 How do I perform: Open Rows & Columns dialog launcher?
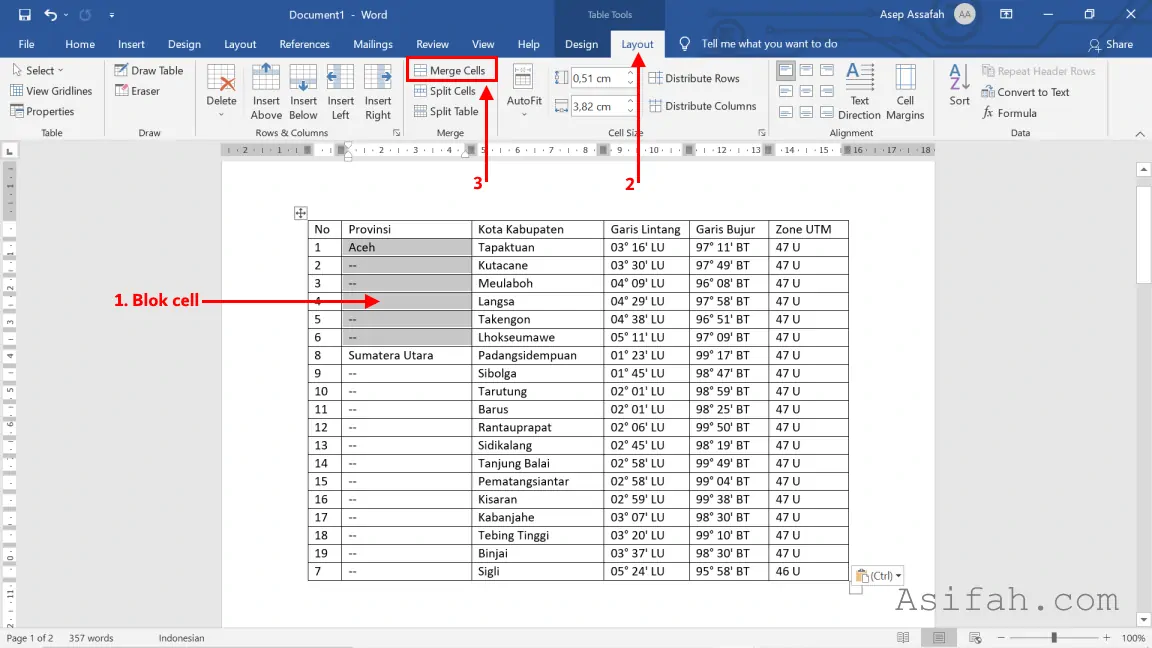tap(397, 133)
